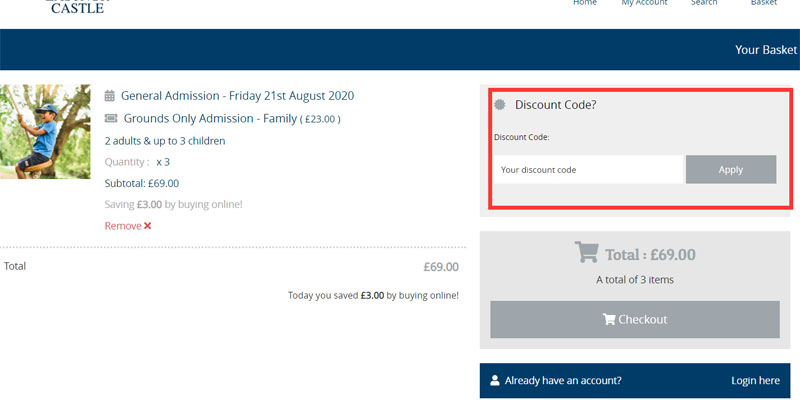800x400 pixels.
Task: Open the boy on swing product thumbnail
Action: click(x=45, y=132)
